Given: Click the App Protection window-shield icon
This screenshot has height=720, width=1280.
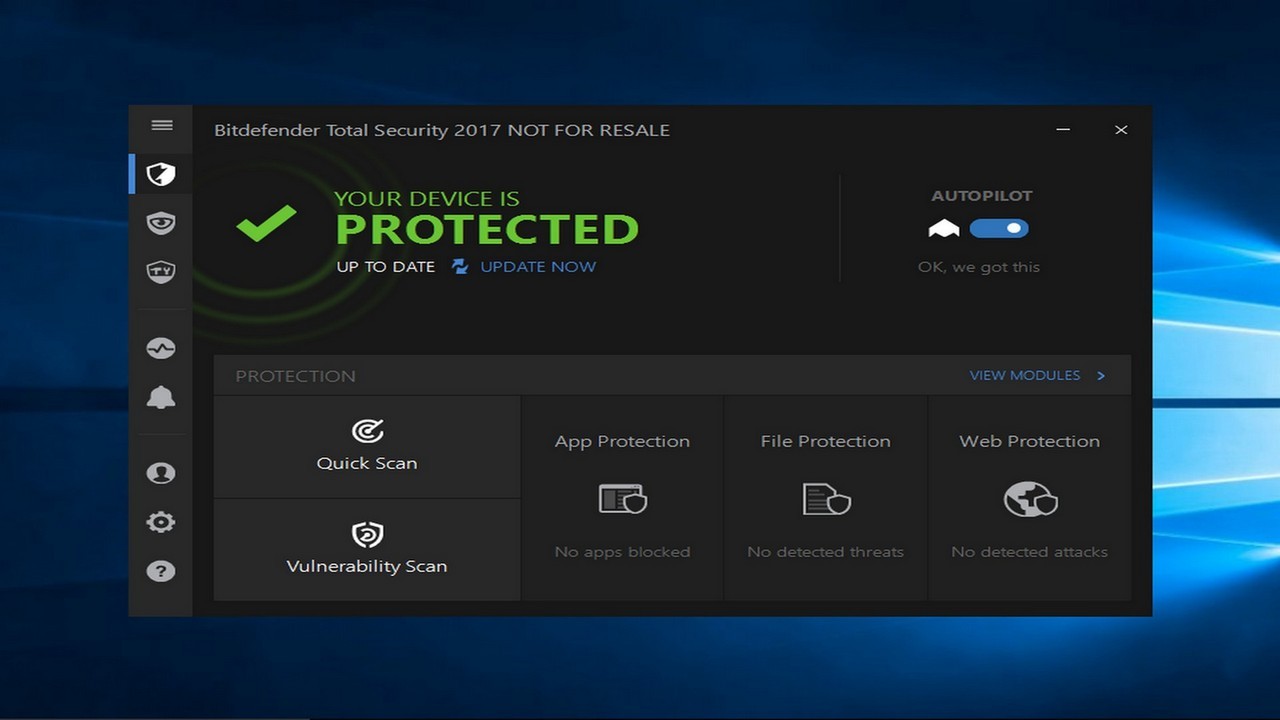Looking at the screenshot, I should (x=622, y=498).
